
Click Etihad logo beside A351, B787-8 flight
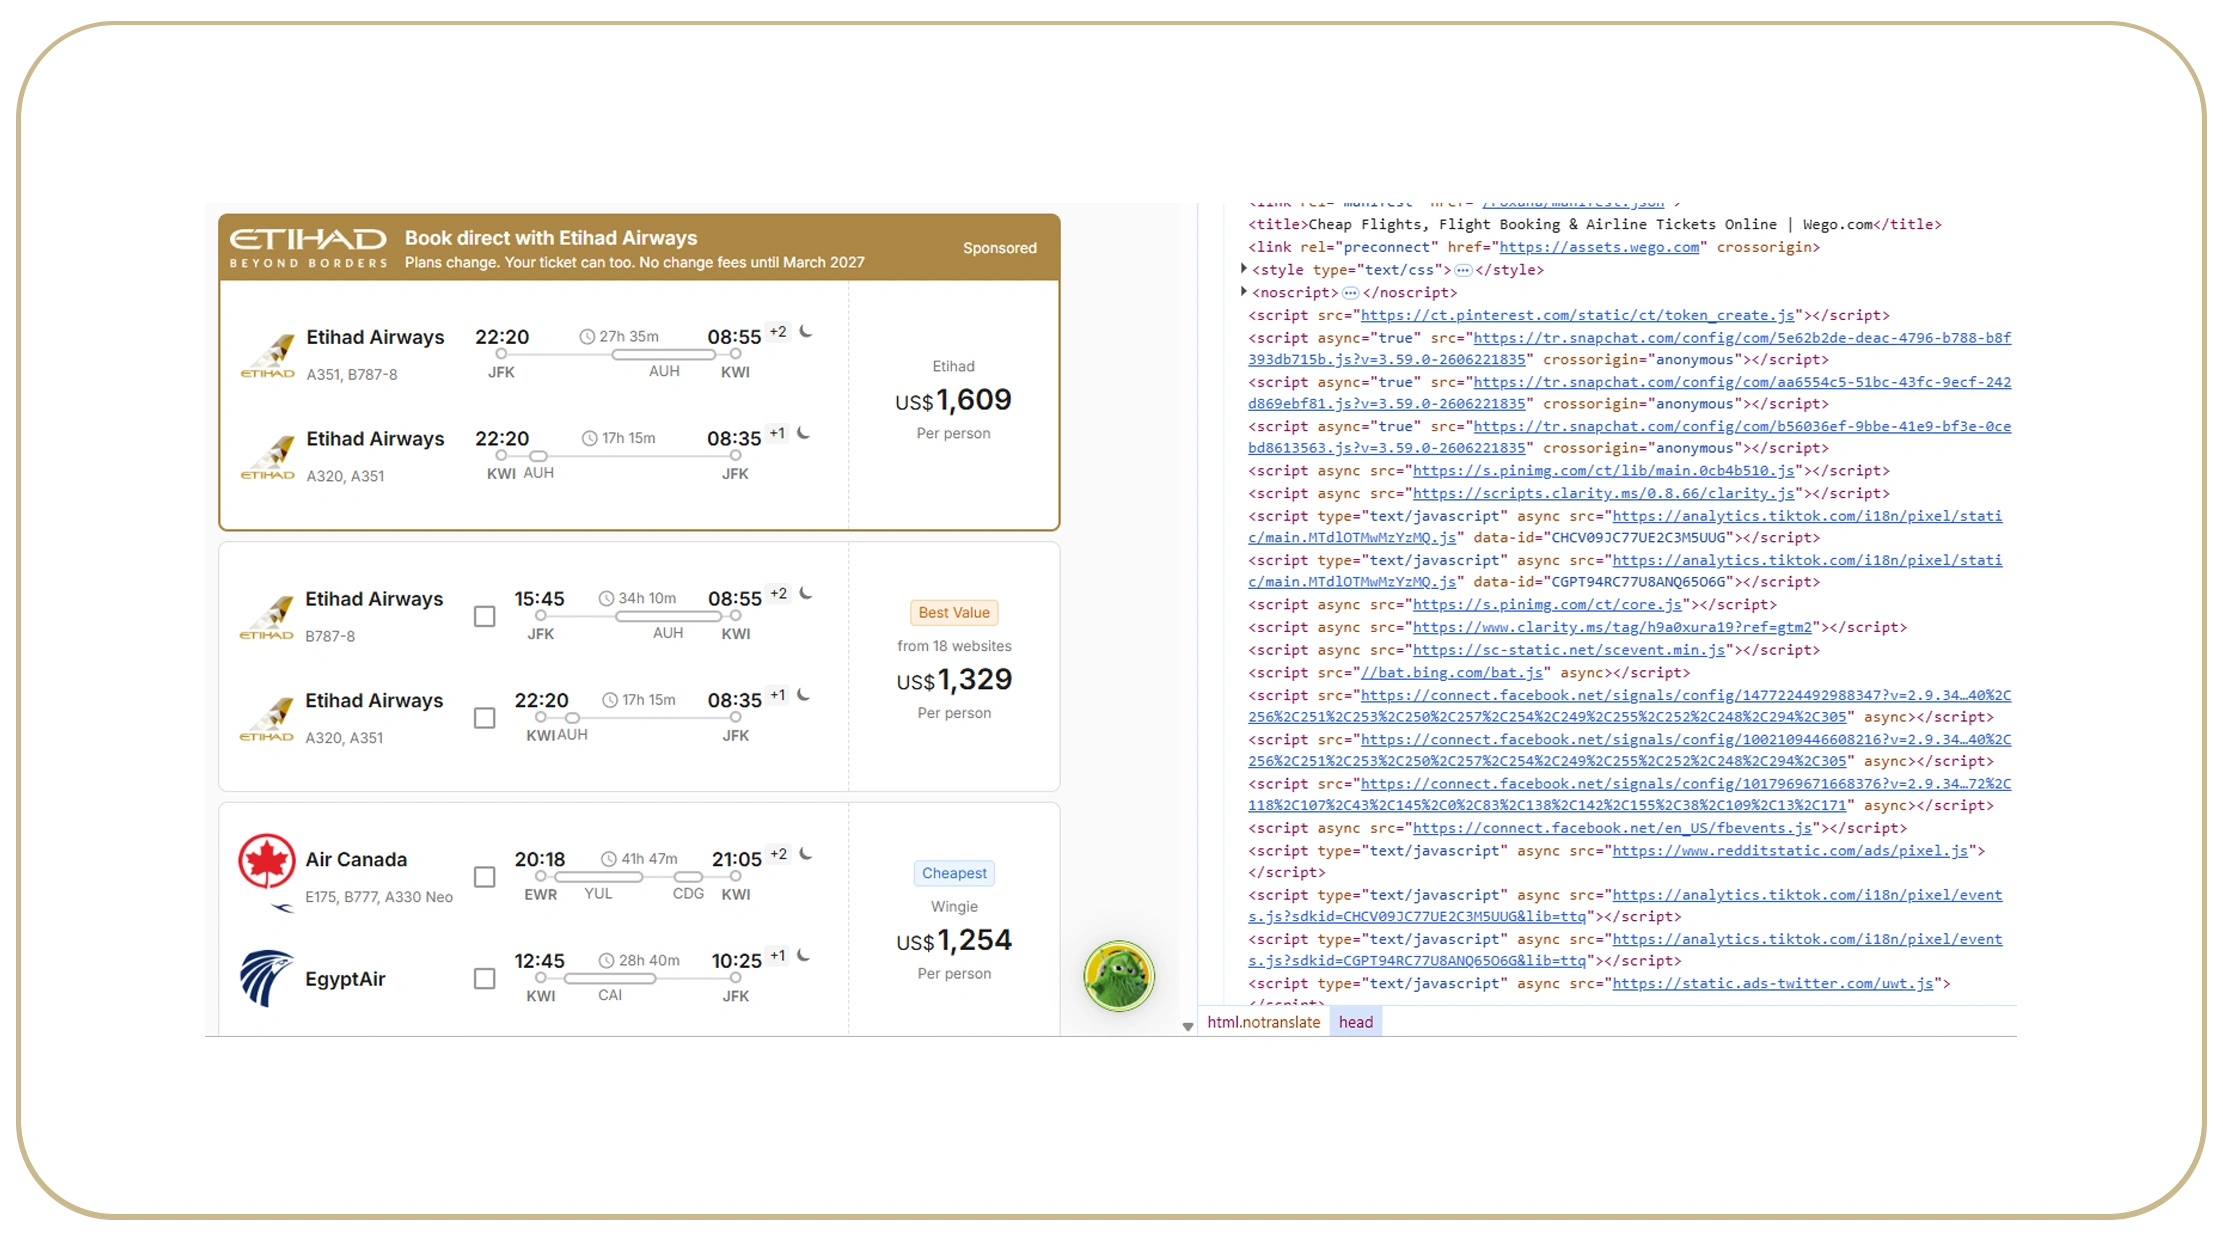click(x=267, y=355)
